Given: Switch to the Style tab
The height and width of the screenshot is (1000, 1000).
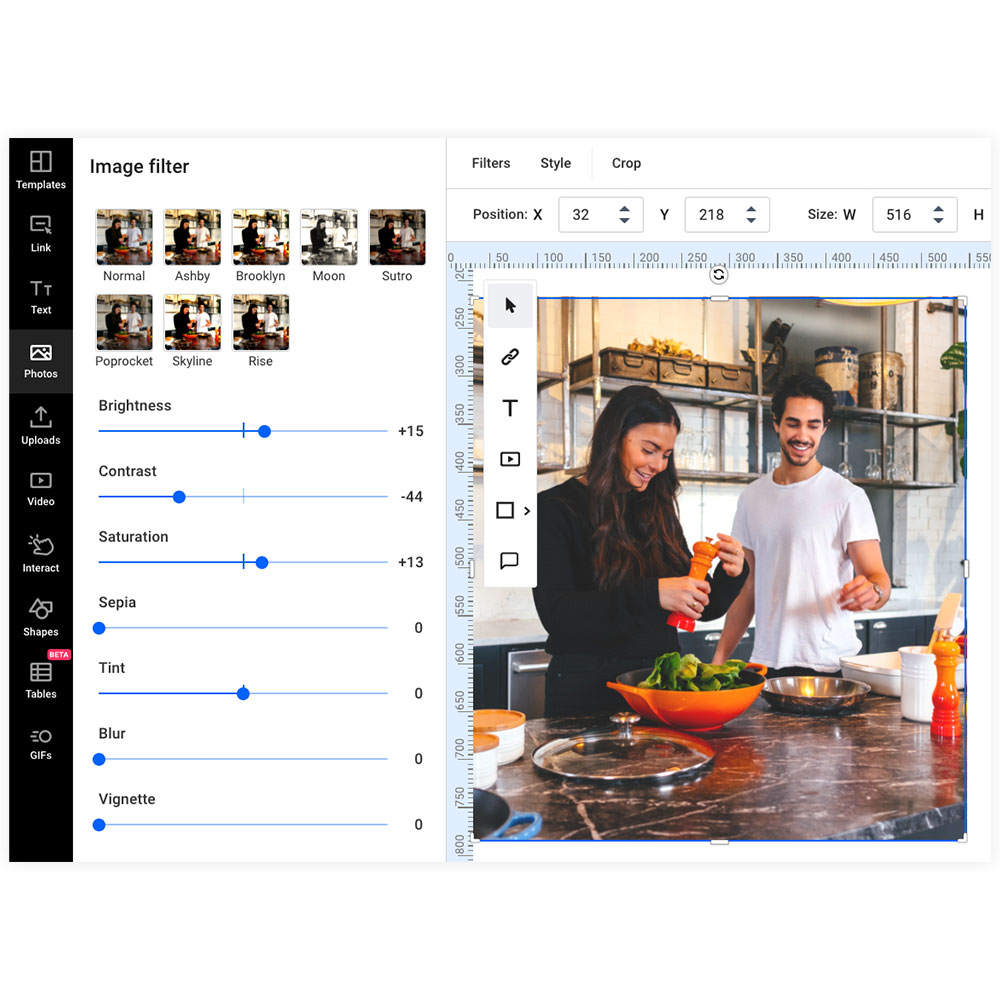Looking at the screenshot, I should tap(556, 163).
